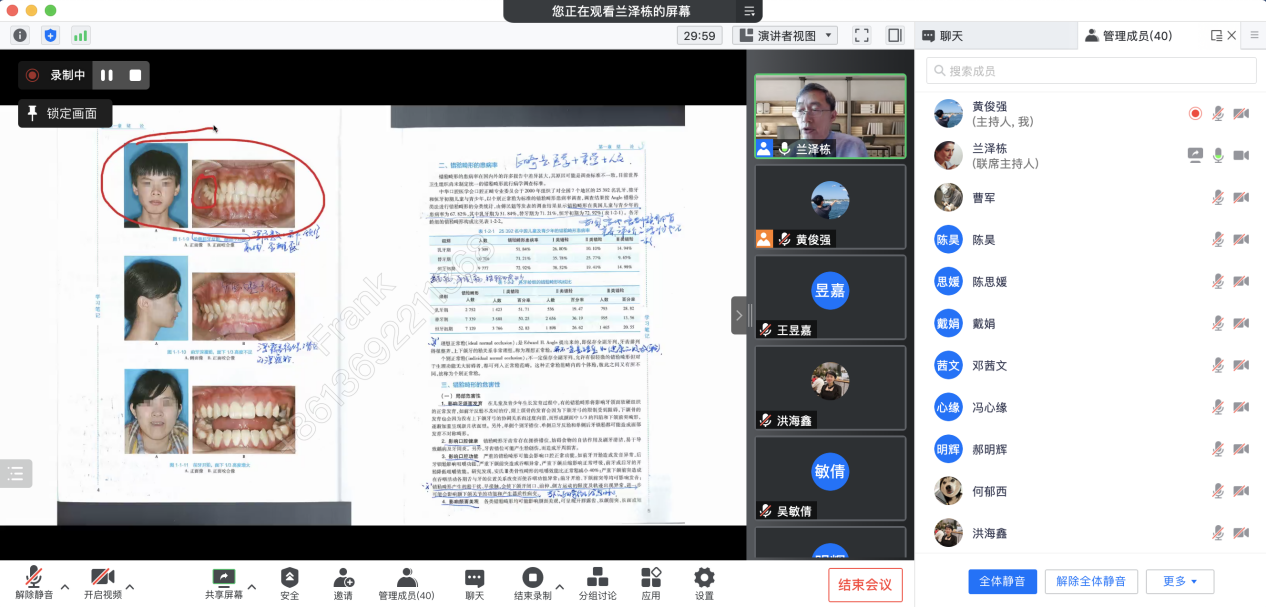The height and width of the screenshot is (607, 1266).
Task: Expand audio options arrow beside unmute
Action: [x=65, y=587]
